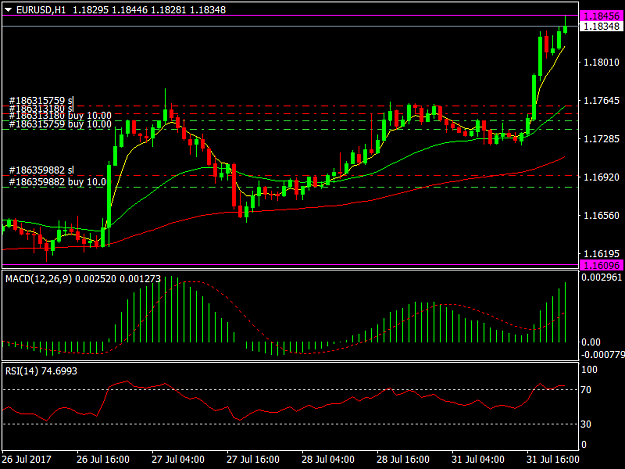Click the MACD scale value 0.002961
This screenshot has height=469, width=625.
click(x=602, y=277)
